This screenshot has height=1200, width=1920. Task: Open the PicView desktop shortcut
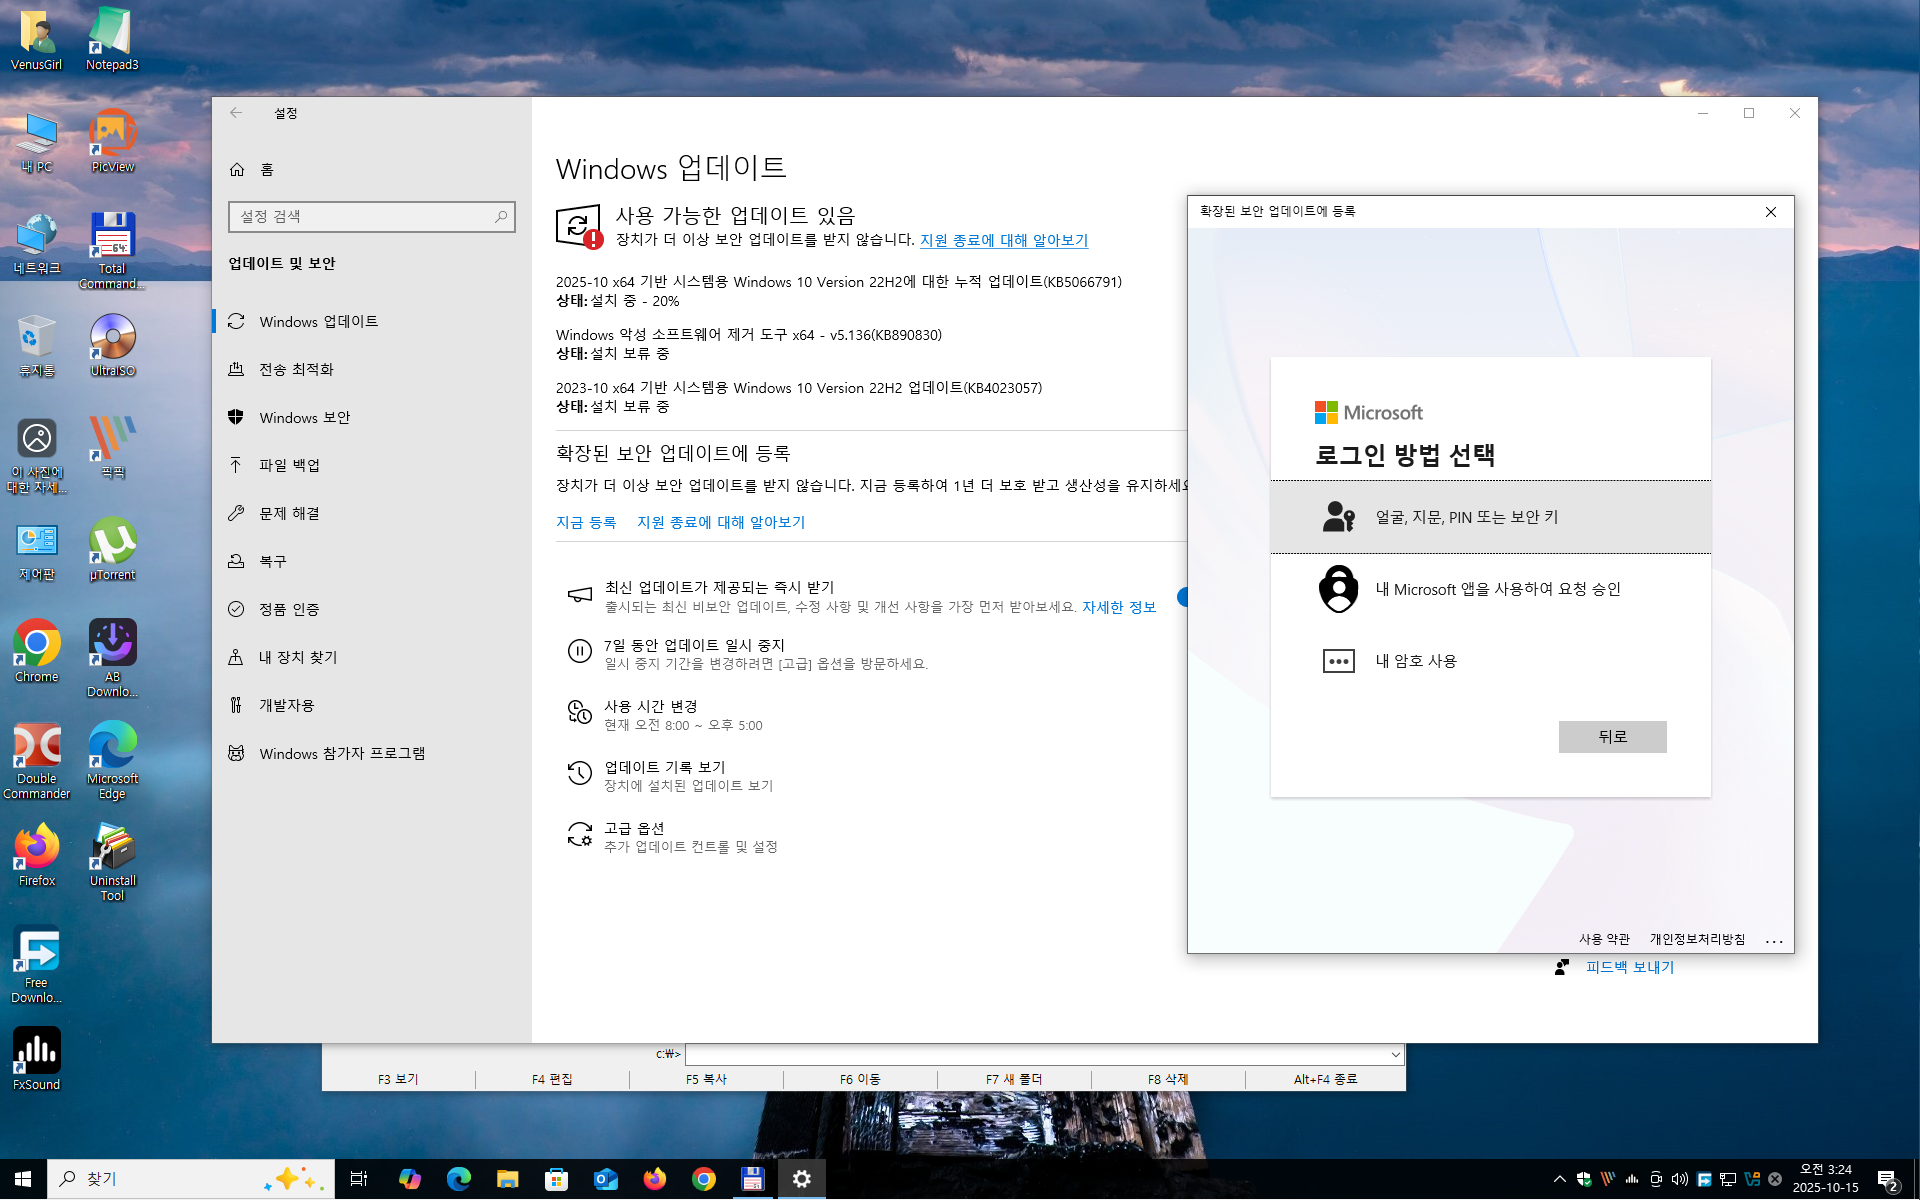pos(112,142)
